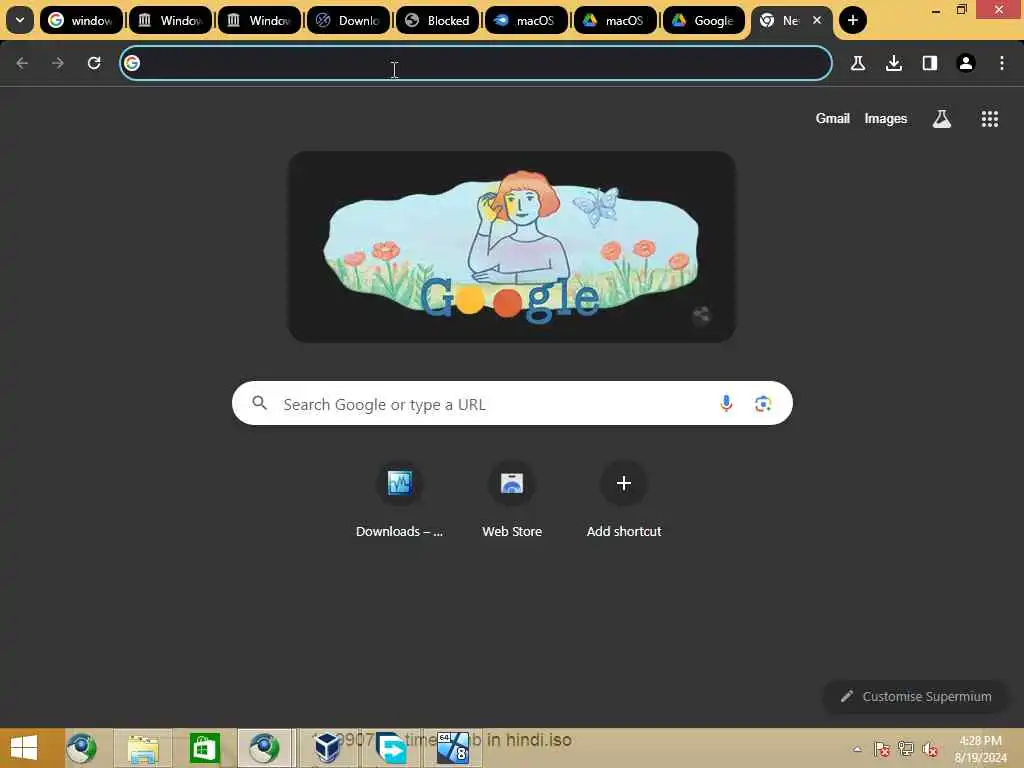Switch to the 'Google' Drive tab
Image resolution: width=1024 pixels, height=768 pixels.
click(704, 20)
